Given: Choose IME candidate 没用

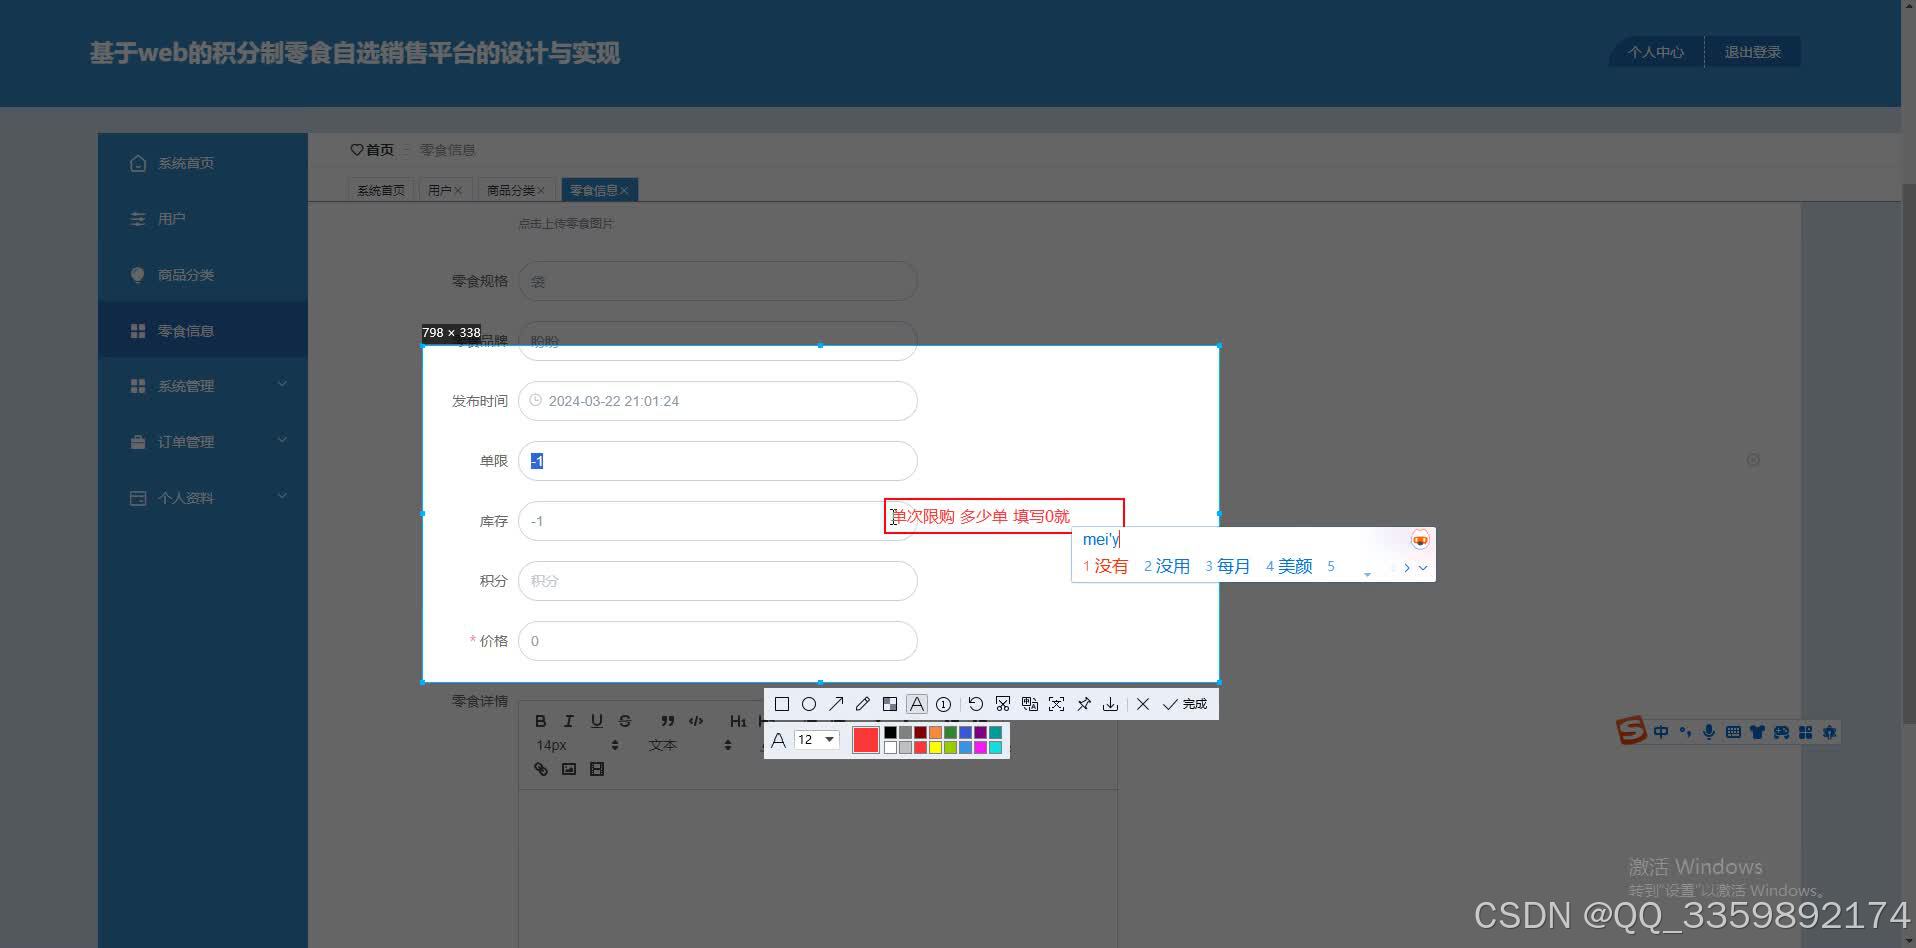Looking at the screenshot, I should coord(1167,566).
